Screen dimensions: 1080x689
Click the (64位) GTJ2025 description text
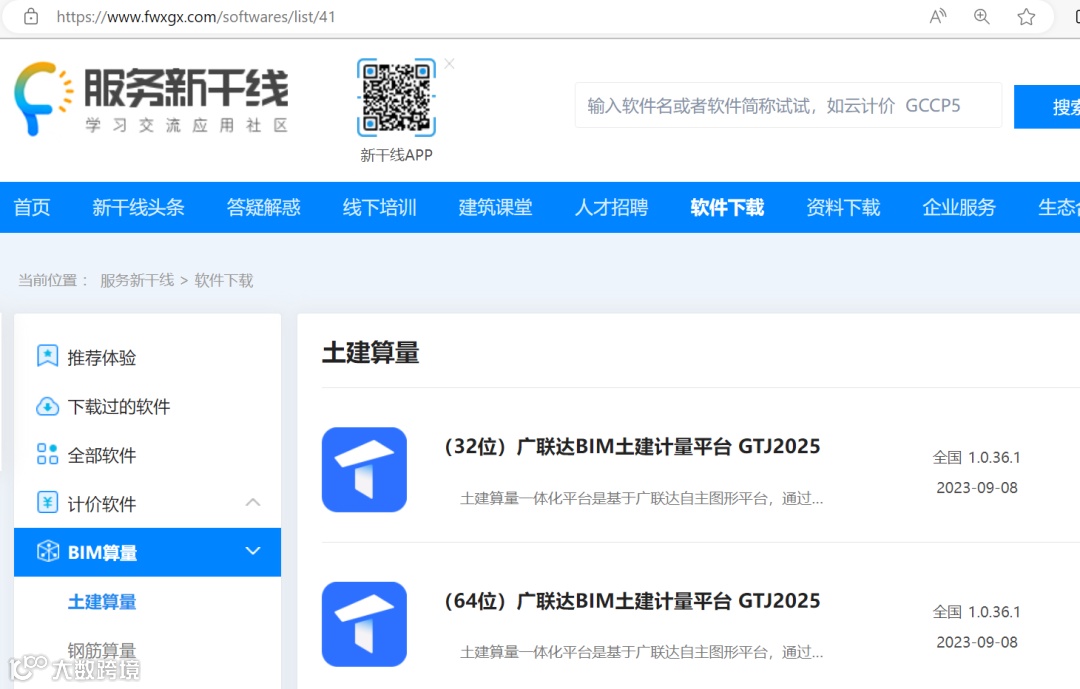coord(641,652)
